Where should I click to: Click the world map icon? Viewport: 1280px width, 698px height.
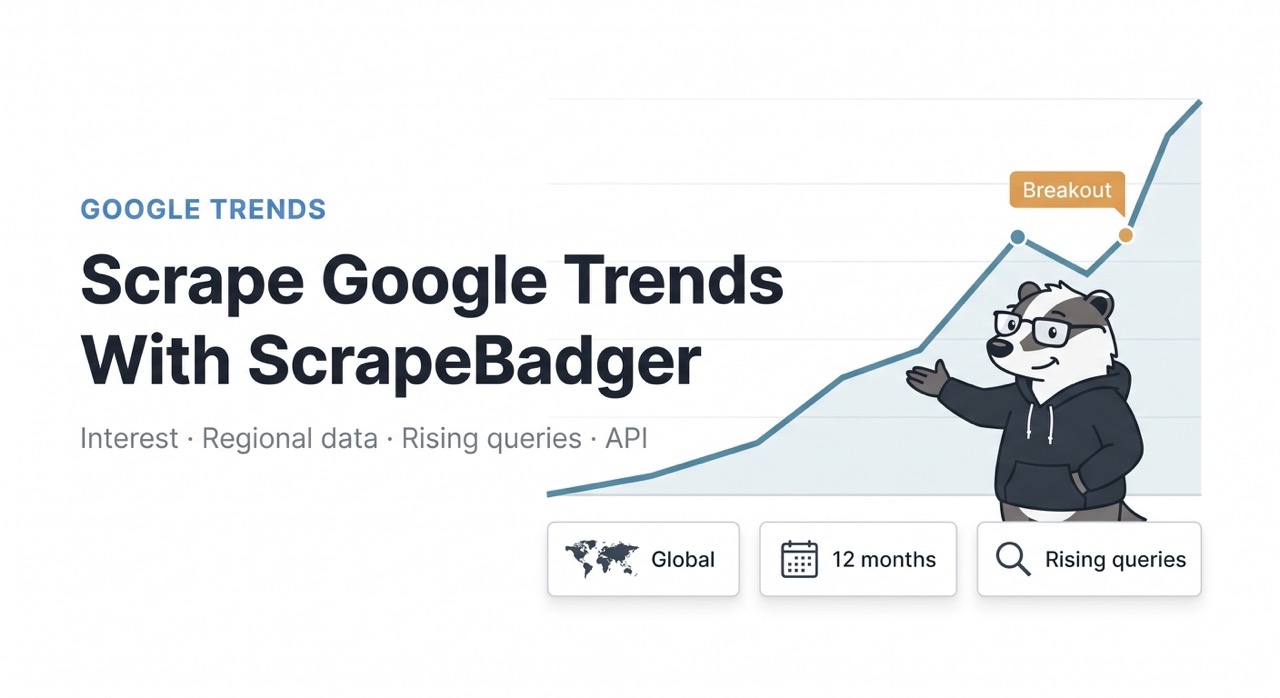point(602,559)
